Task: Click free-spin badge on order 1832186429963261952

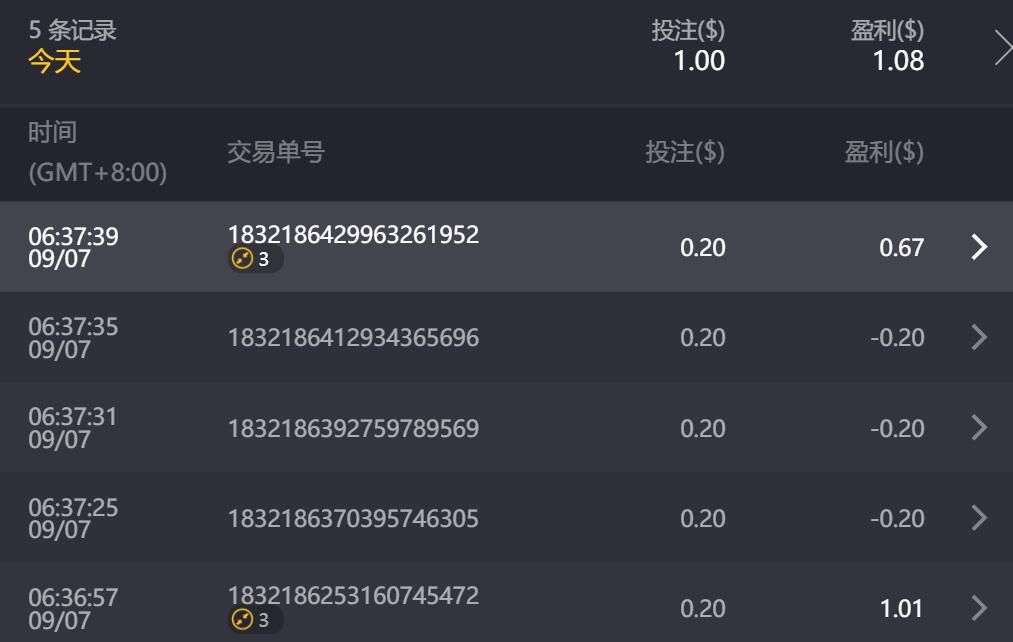Action: pos(254,260)
